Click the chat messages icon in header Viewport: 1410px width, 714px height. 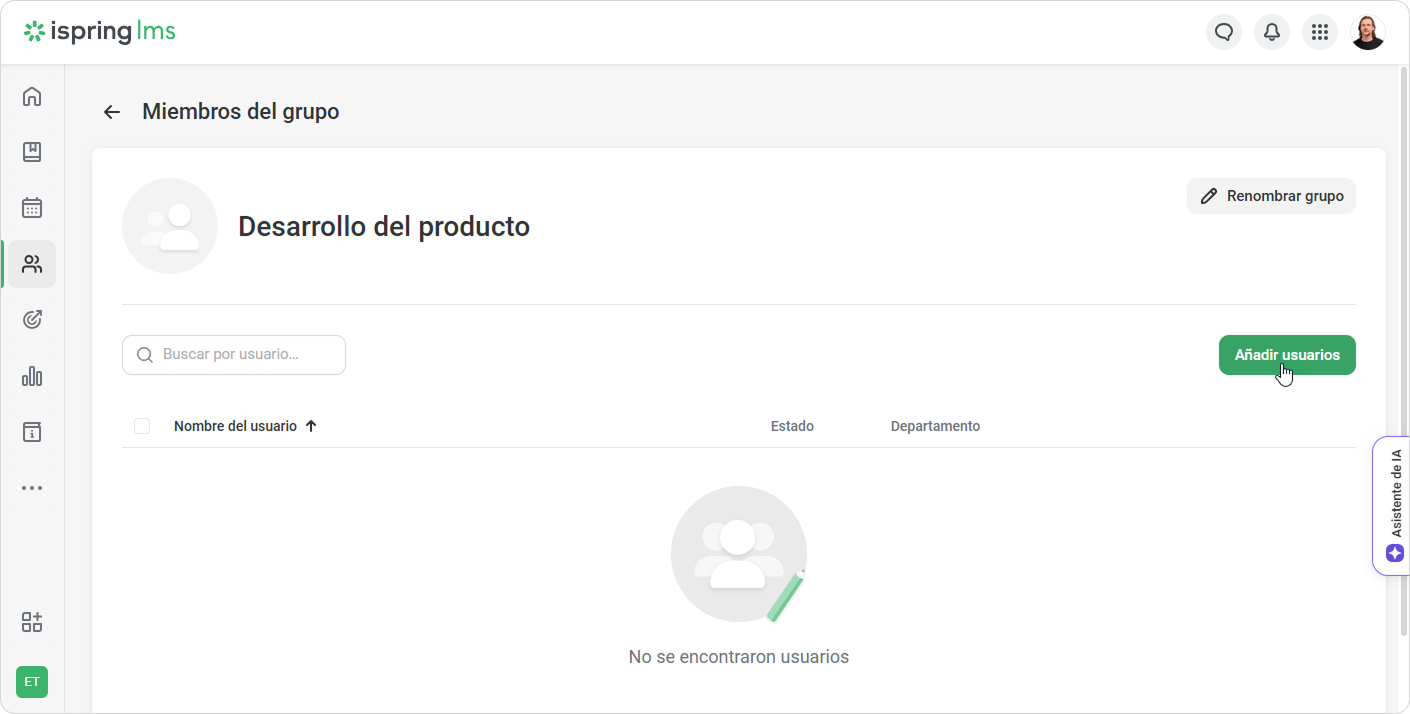pyautogui.click(x=1224, y=32)
